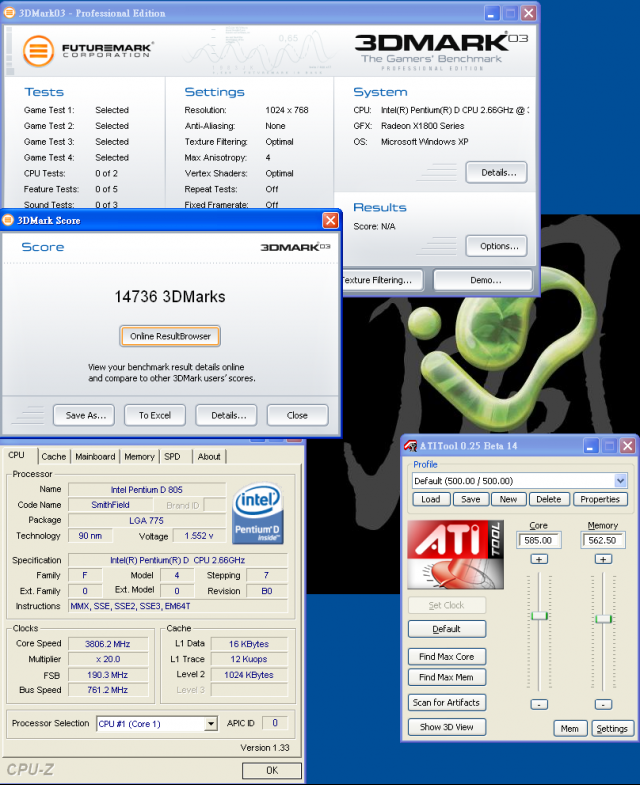Image resolution: width=640 pixels, height=785 pixels.
Task: Click the FSB value 190.3 MHz
Action: pos(108,675)
